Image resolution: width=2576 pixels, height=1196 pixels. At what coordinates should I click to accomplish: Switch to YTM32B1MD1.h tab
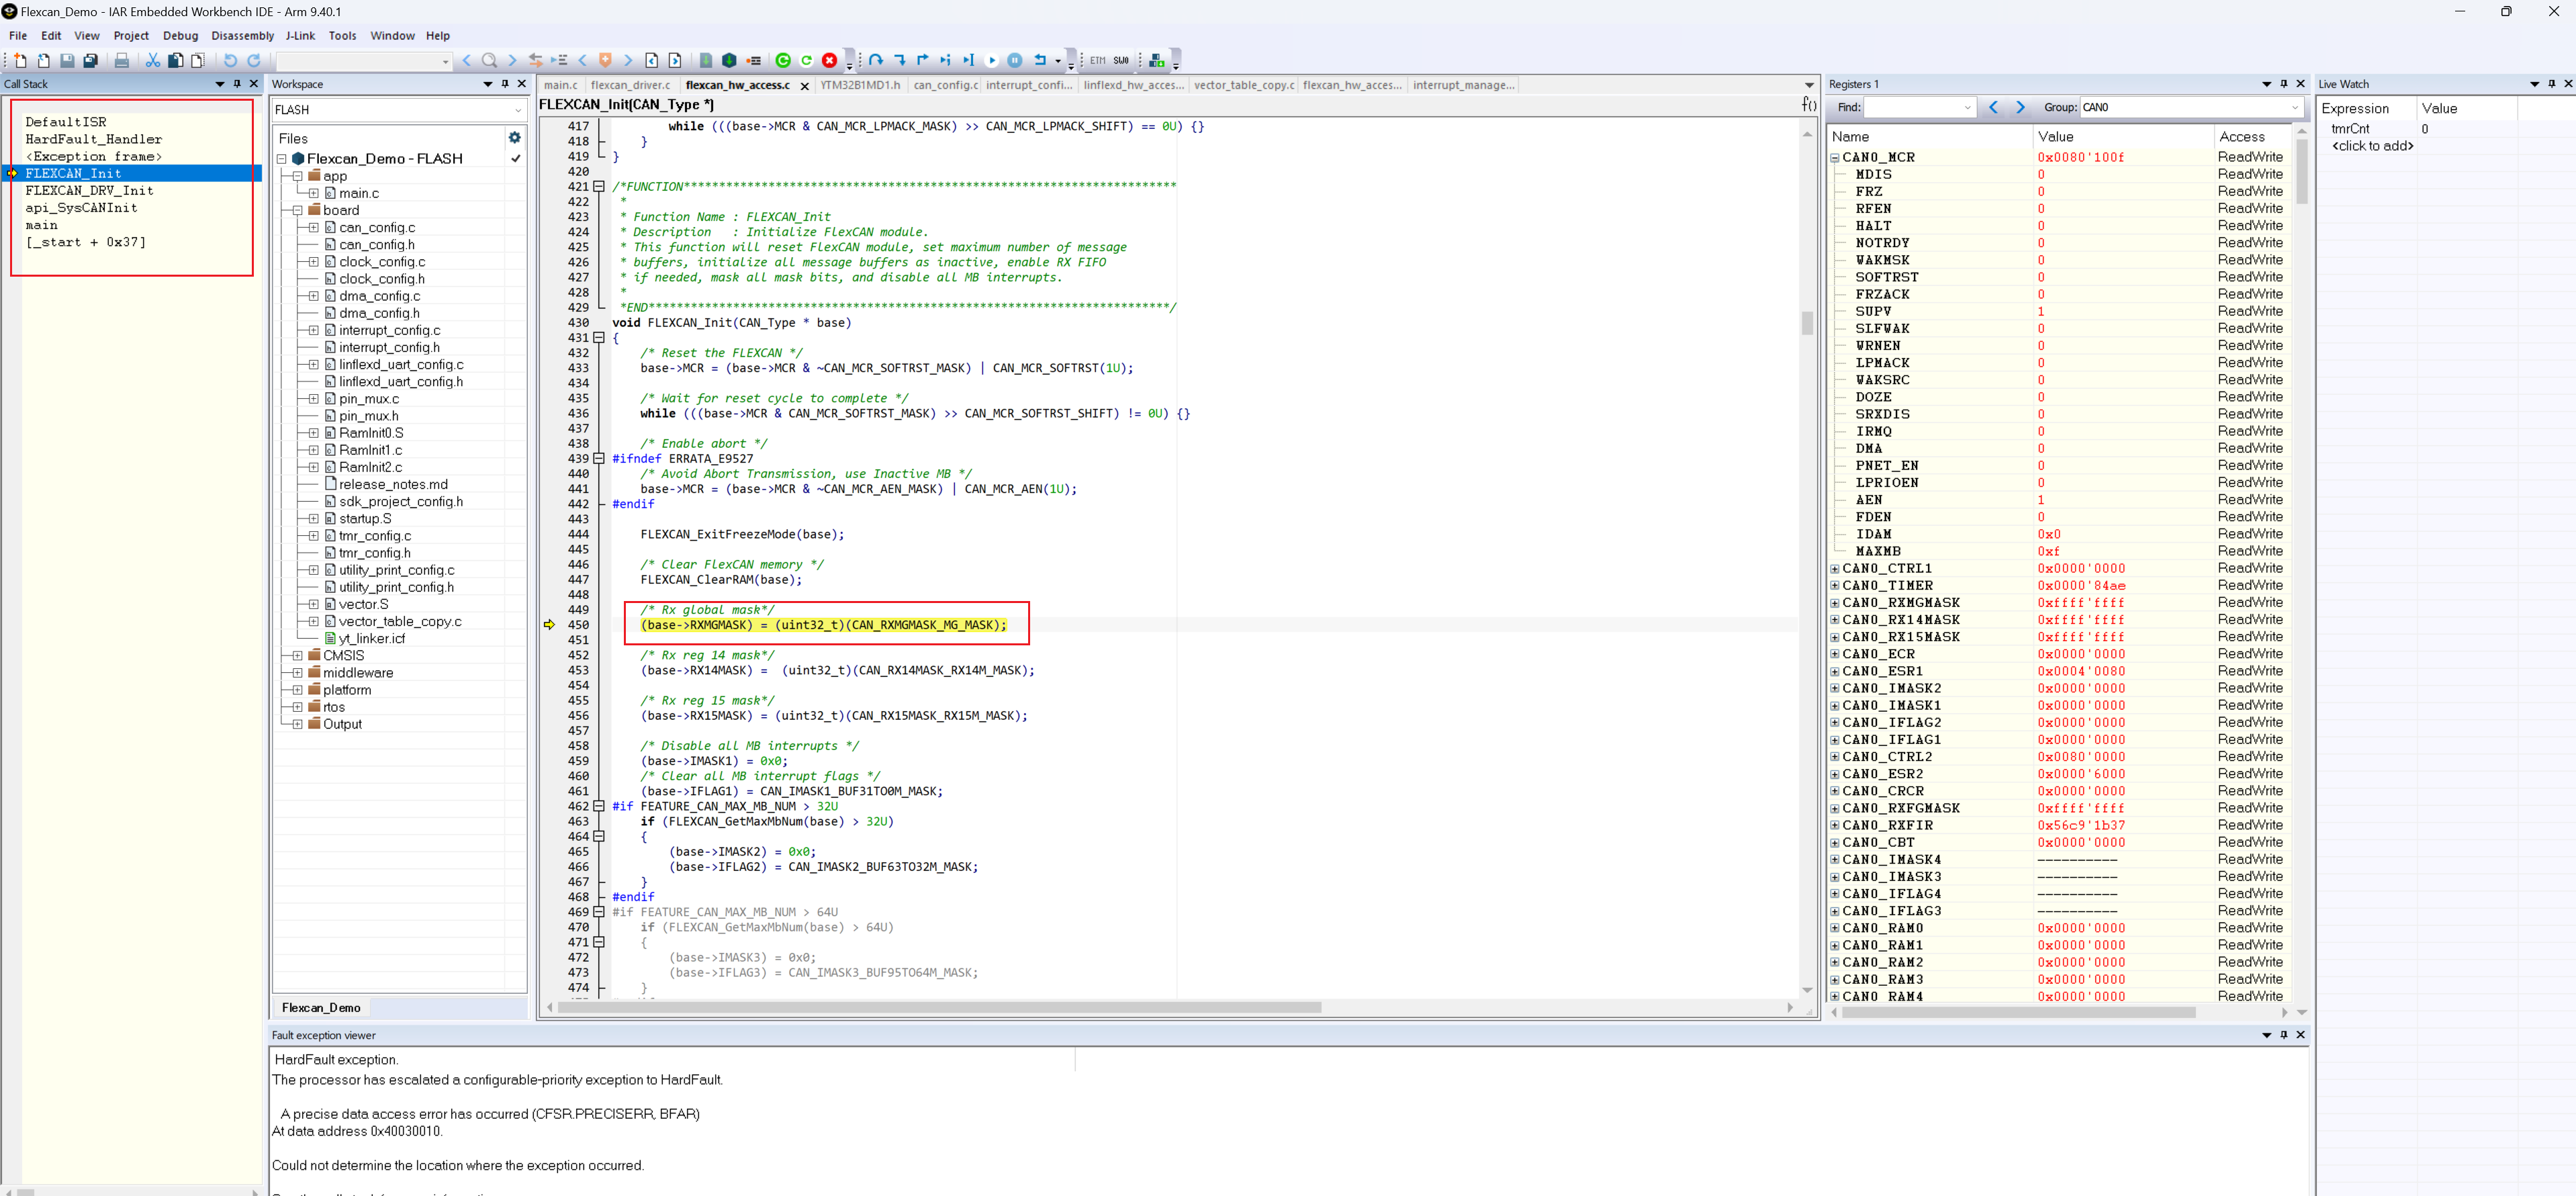tap(860, 85)
